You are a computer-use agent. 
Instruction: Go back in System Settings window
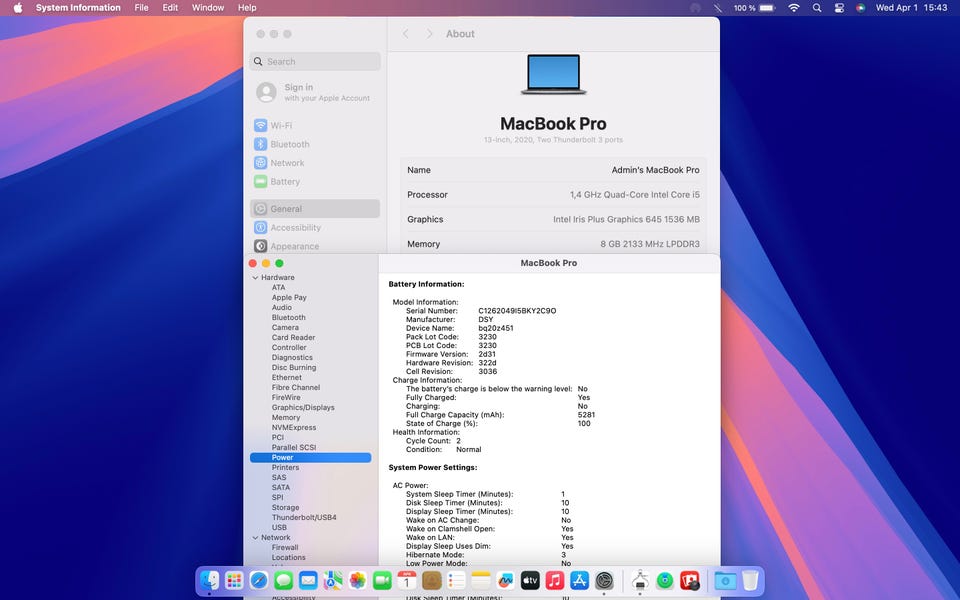pos(405,34)
